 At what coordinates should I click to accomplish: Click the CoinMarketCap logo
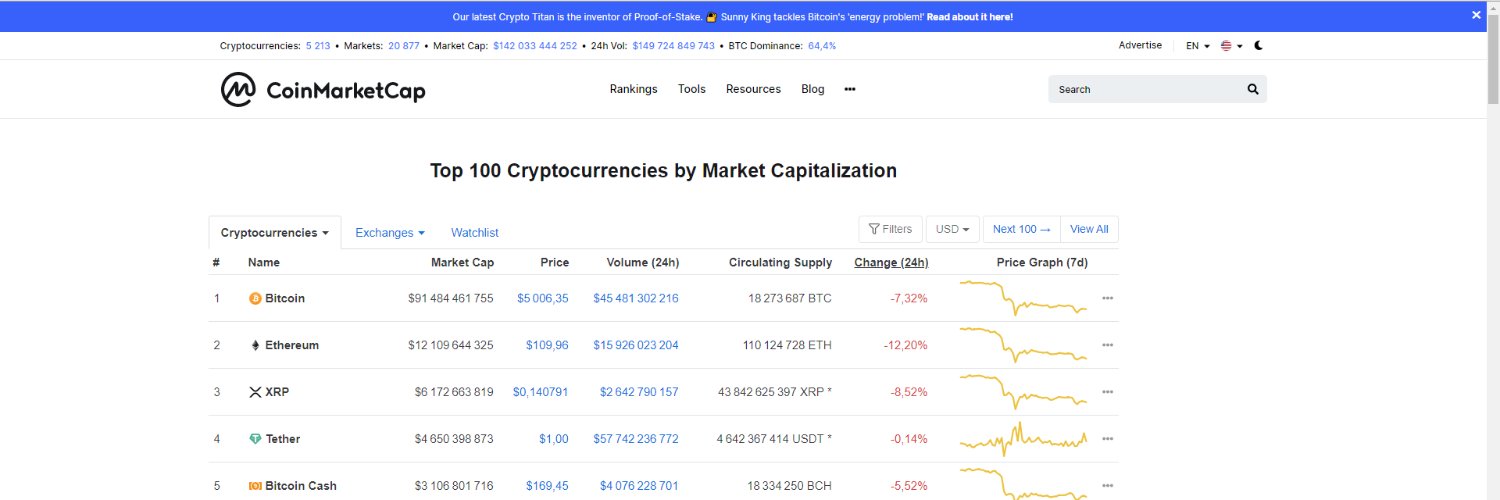pyautogui.click(x=323, y=90)
